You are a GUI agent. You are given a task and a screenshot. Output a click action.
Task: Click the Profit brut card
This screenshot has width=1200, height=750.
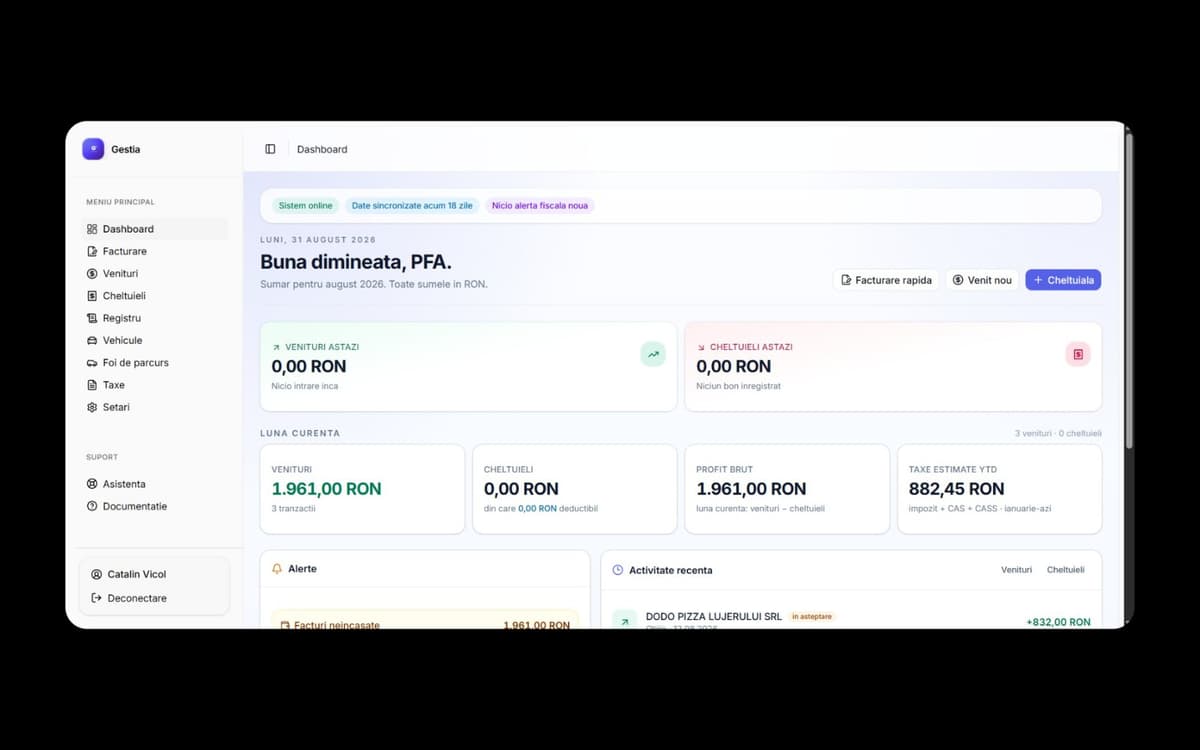pos(787,489)
